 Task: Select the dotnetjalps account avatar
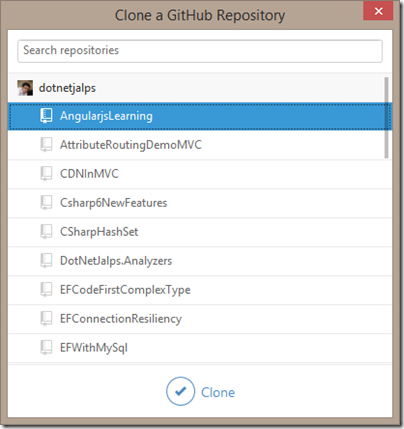[25, 88]
